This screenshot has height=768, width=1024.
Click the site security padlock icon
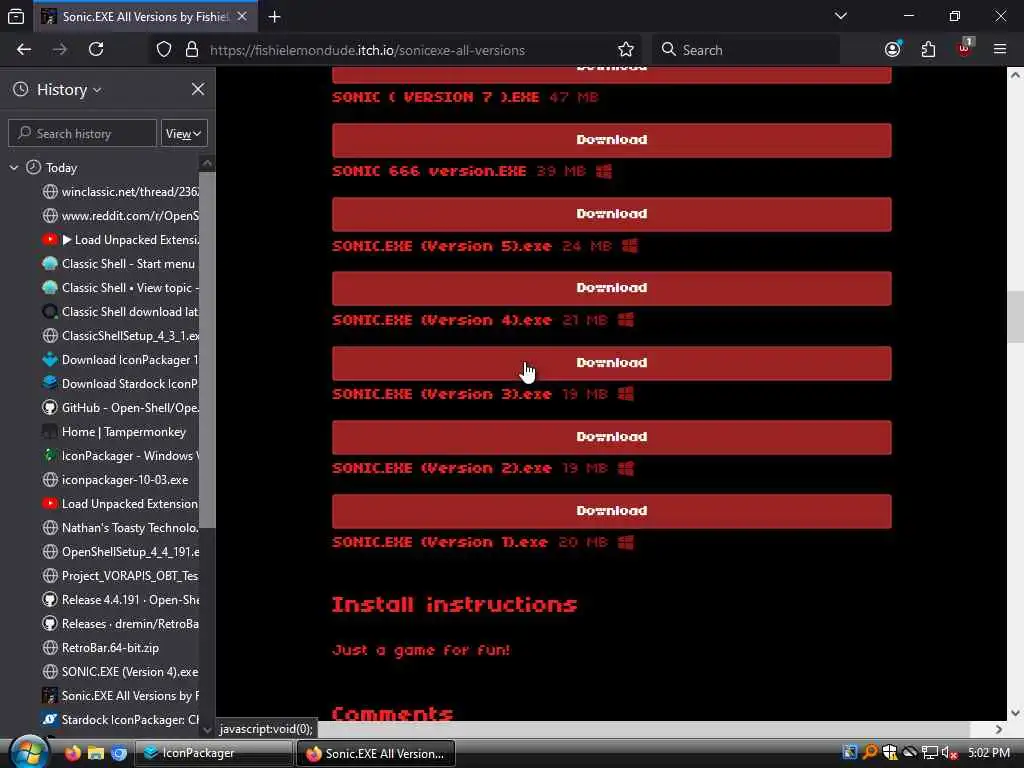point(192,50)
